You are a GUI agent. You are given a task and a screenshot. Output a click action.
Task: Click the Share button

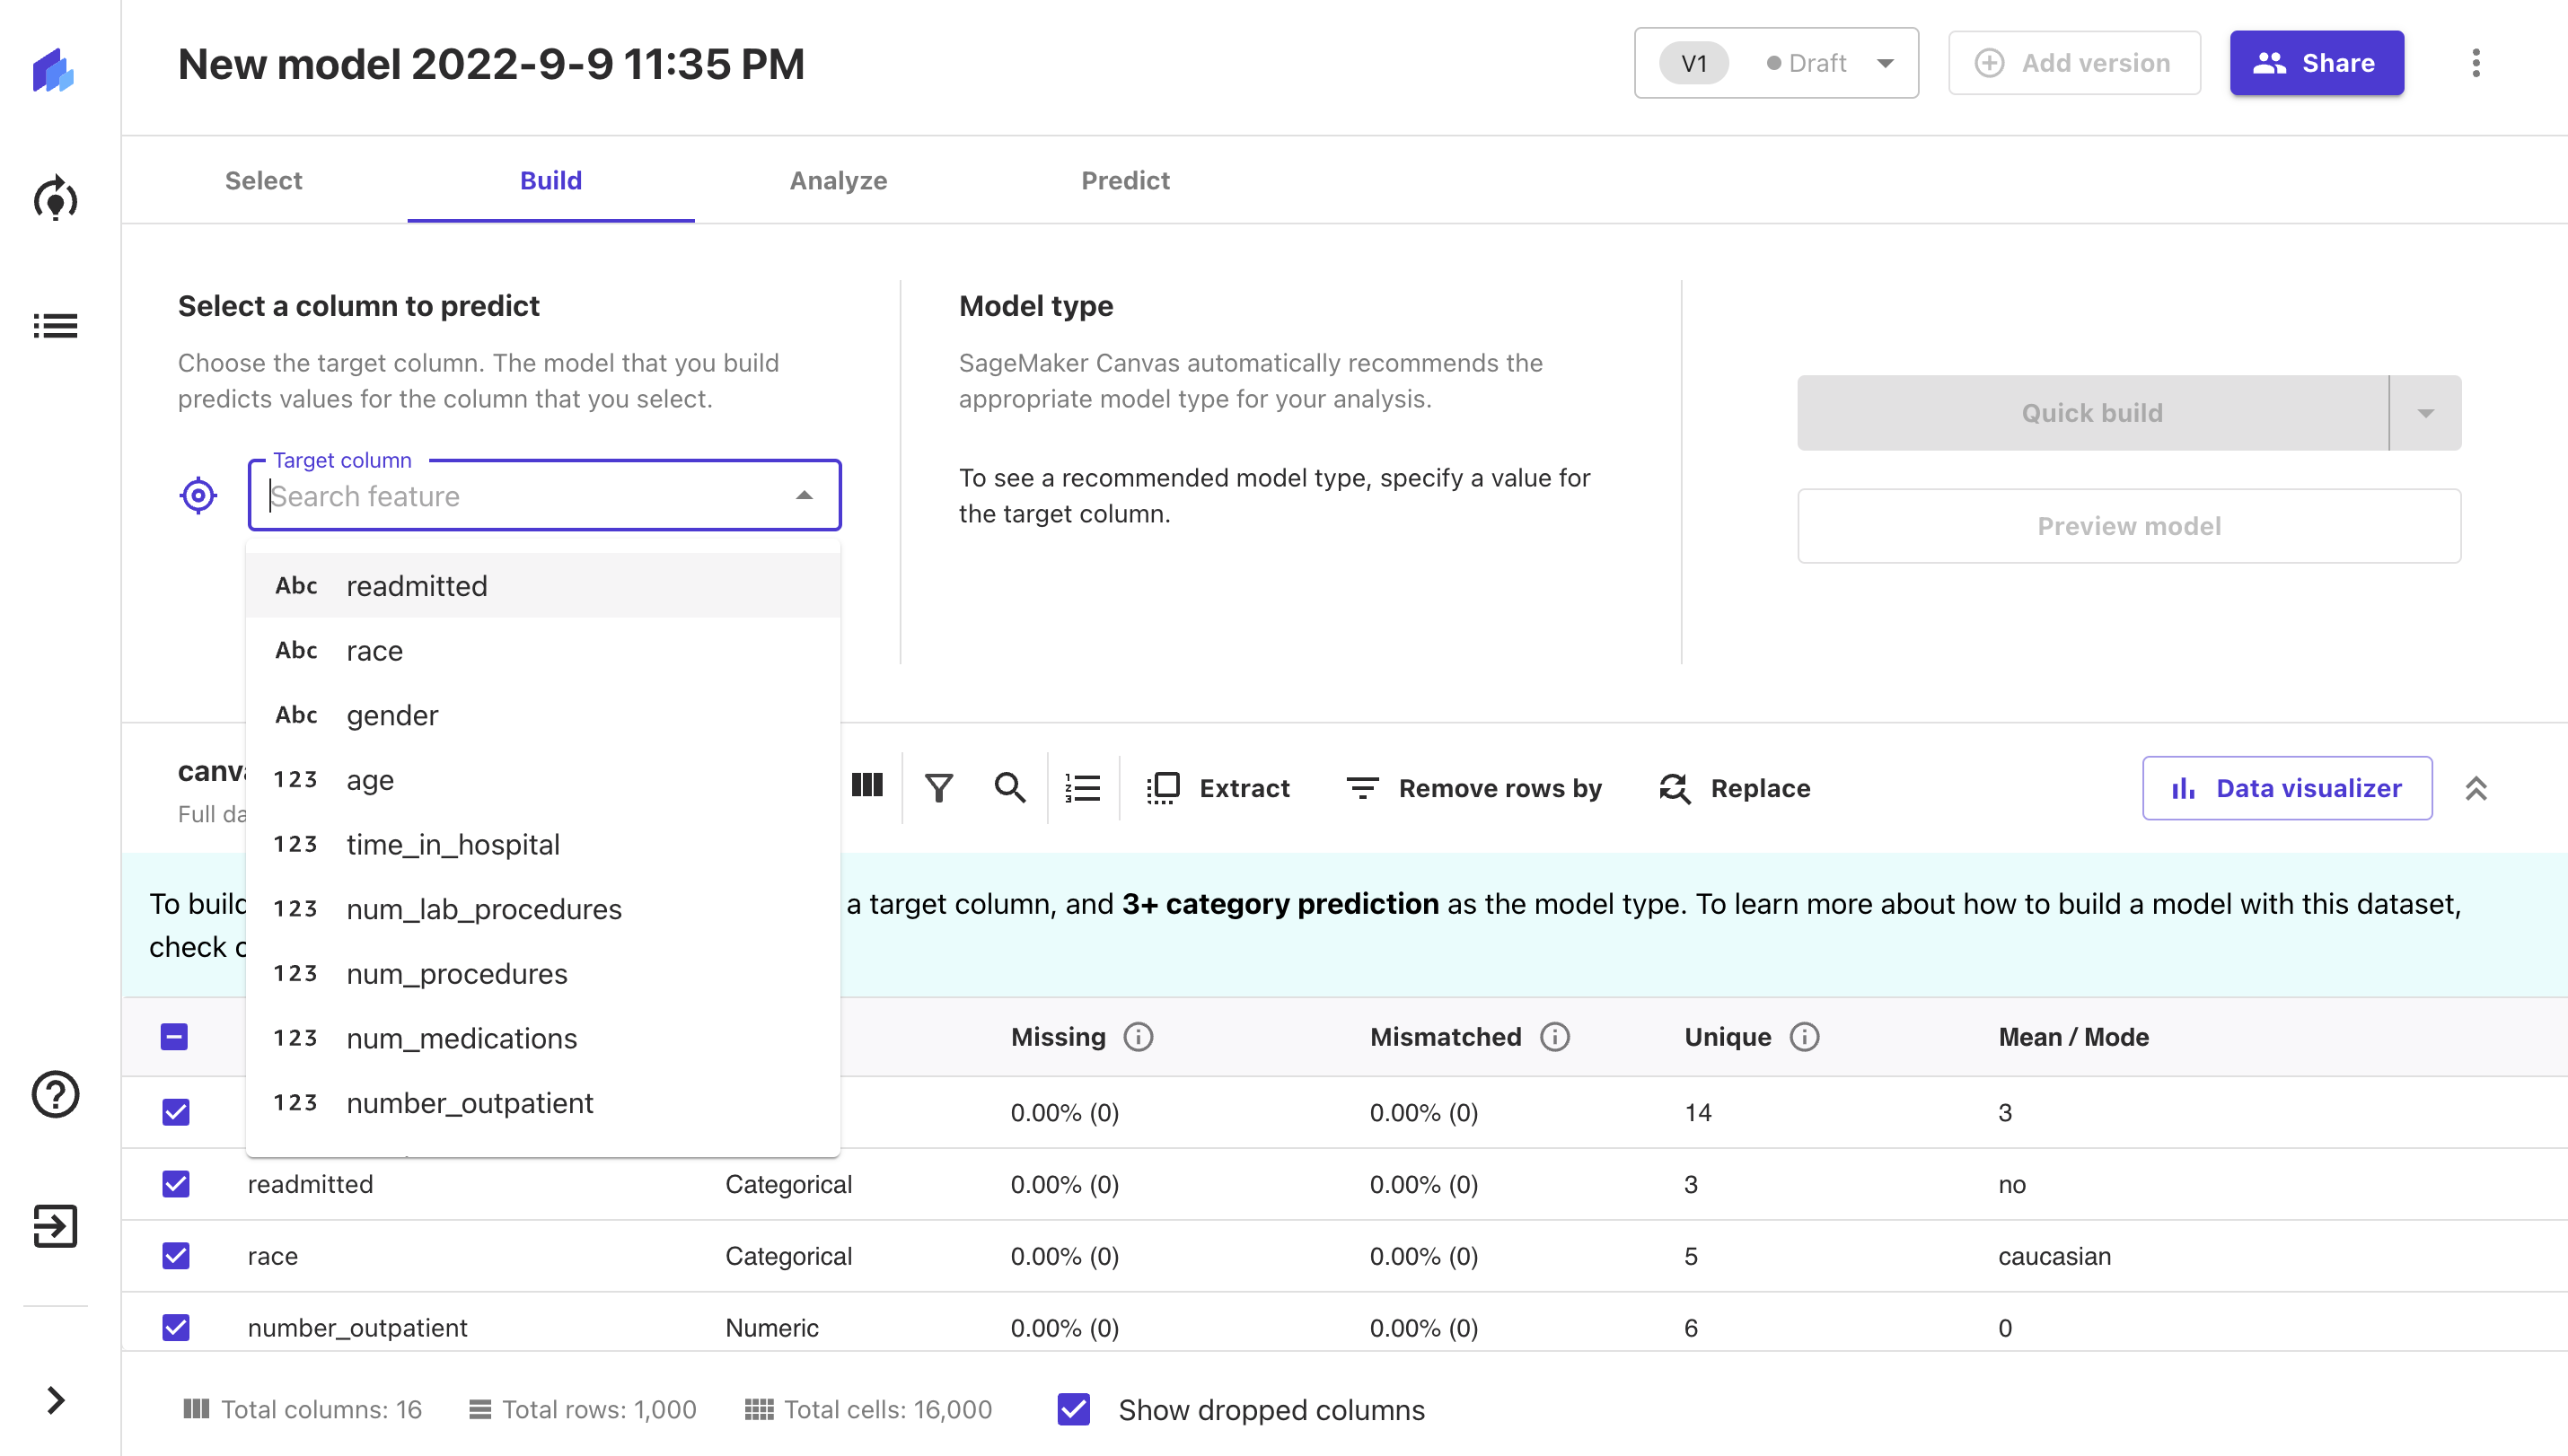point(2317,63)
